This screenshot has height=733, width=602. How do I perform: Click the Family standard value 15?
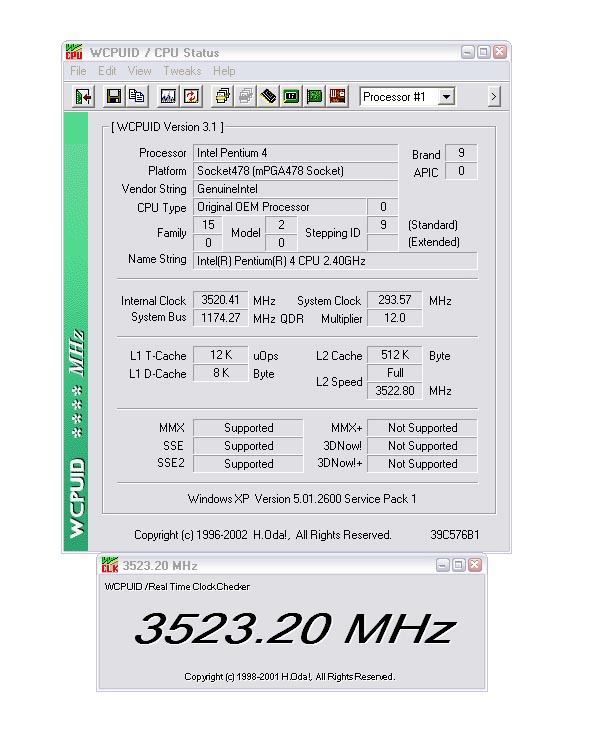coord(208,225)
